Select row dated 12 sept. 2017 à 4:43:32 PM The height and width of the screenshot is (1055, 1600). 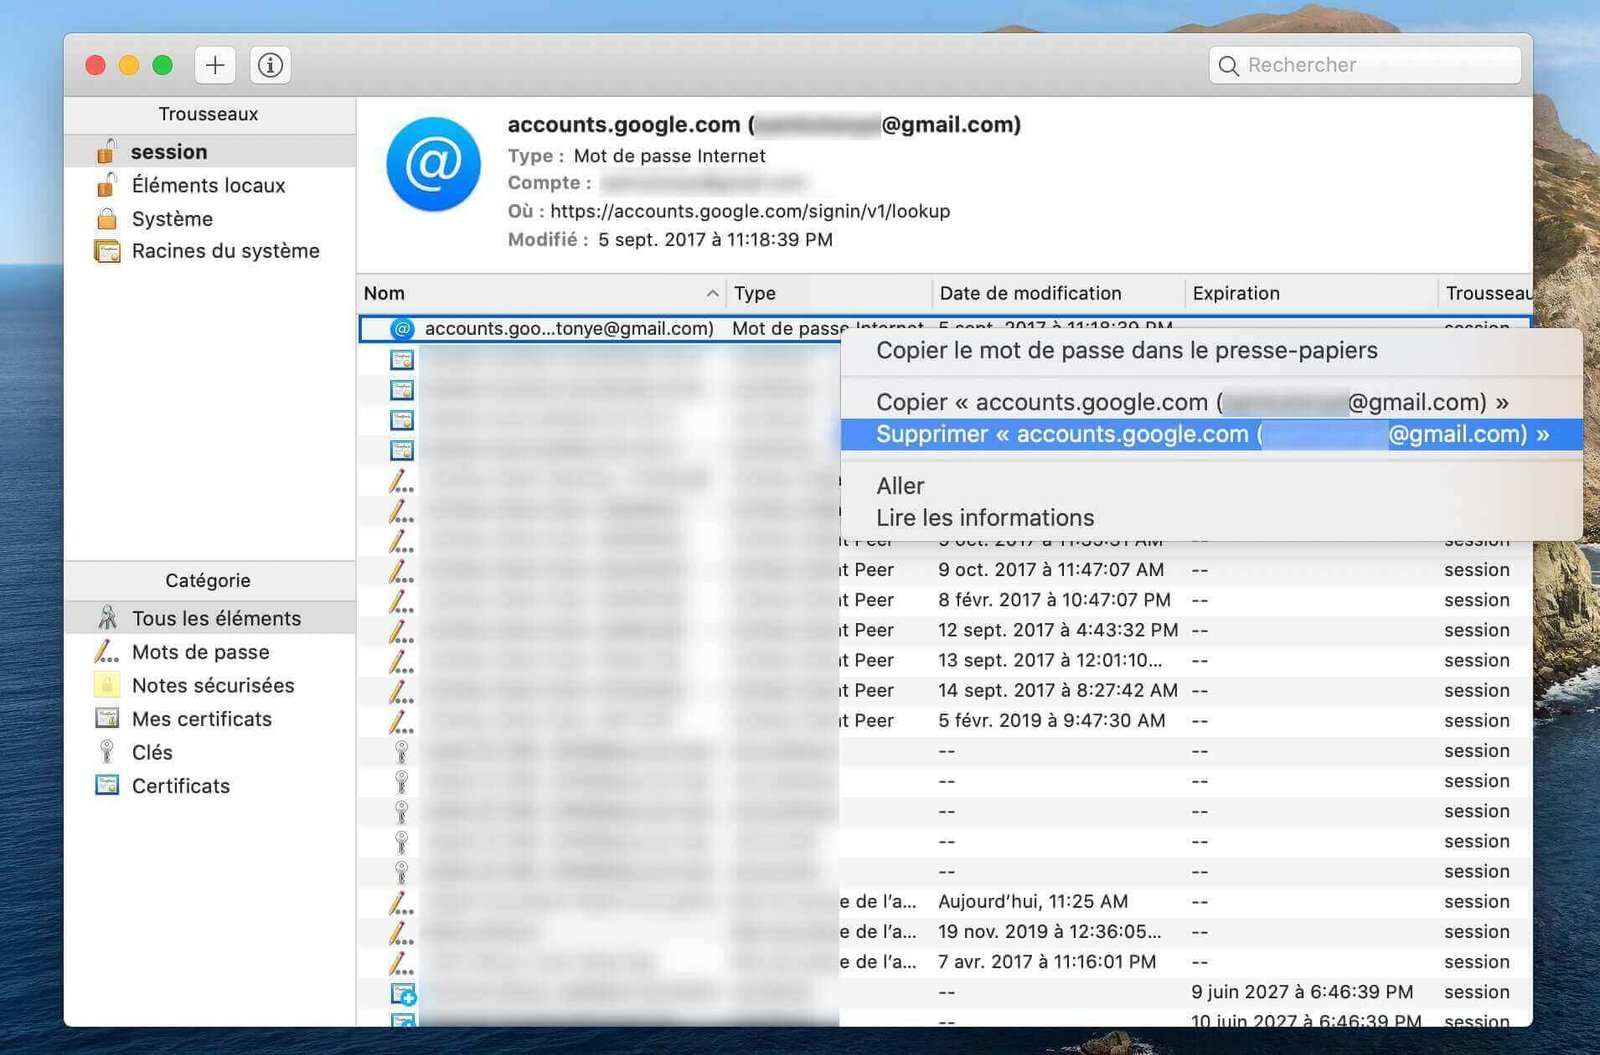pos(945,630)
